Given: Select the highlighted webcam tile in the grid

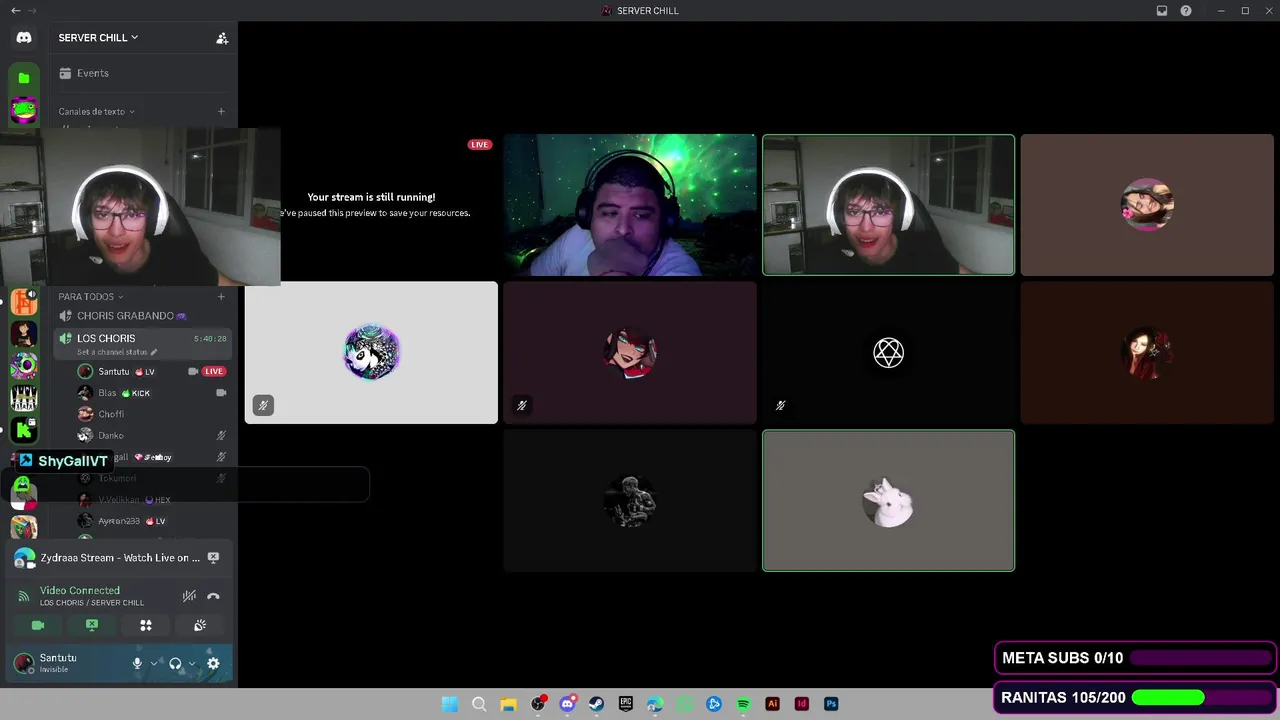Looking at the screenshot, I should (x=889, y=205).
